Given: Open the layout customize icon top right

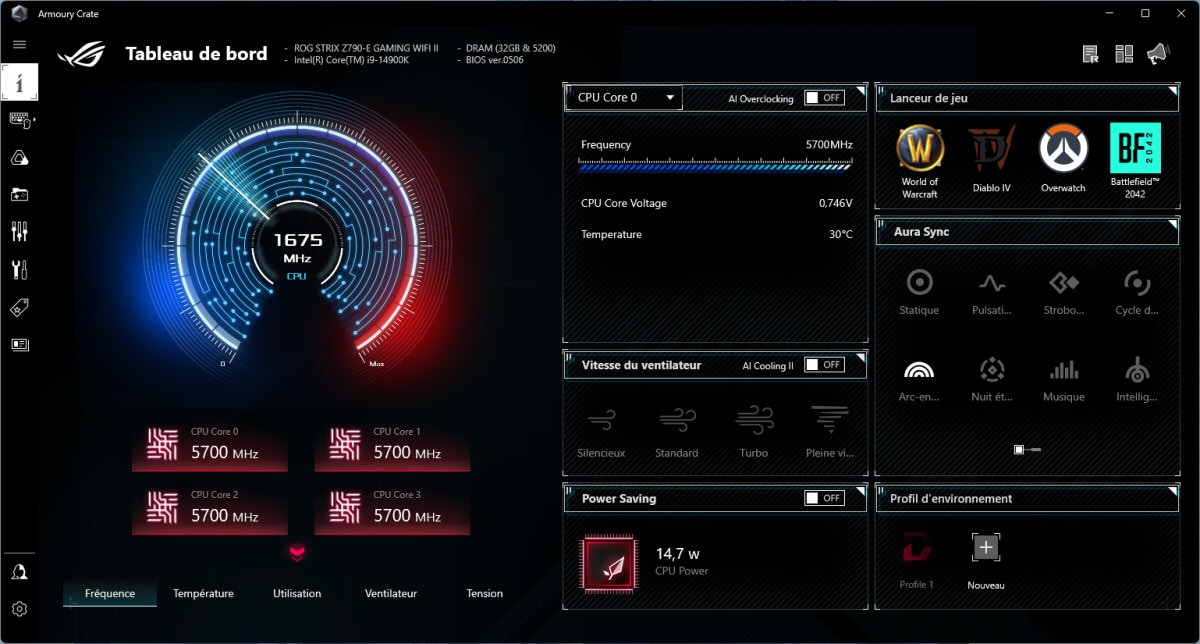Looking at the screenshot, I should tap(1124, 54).
